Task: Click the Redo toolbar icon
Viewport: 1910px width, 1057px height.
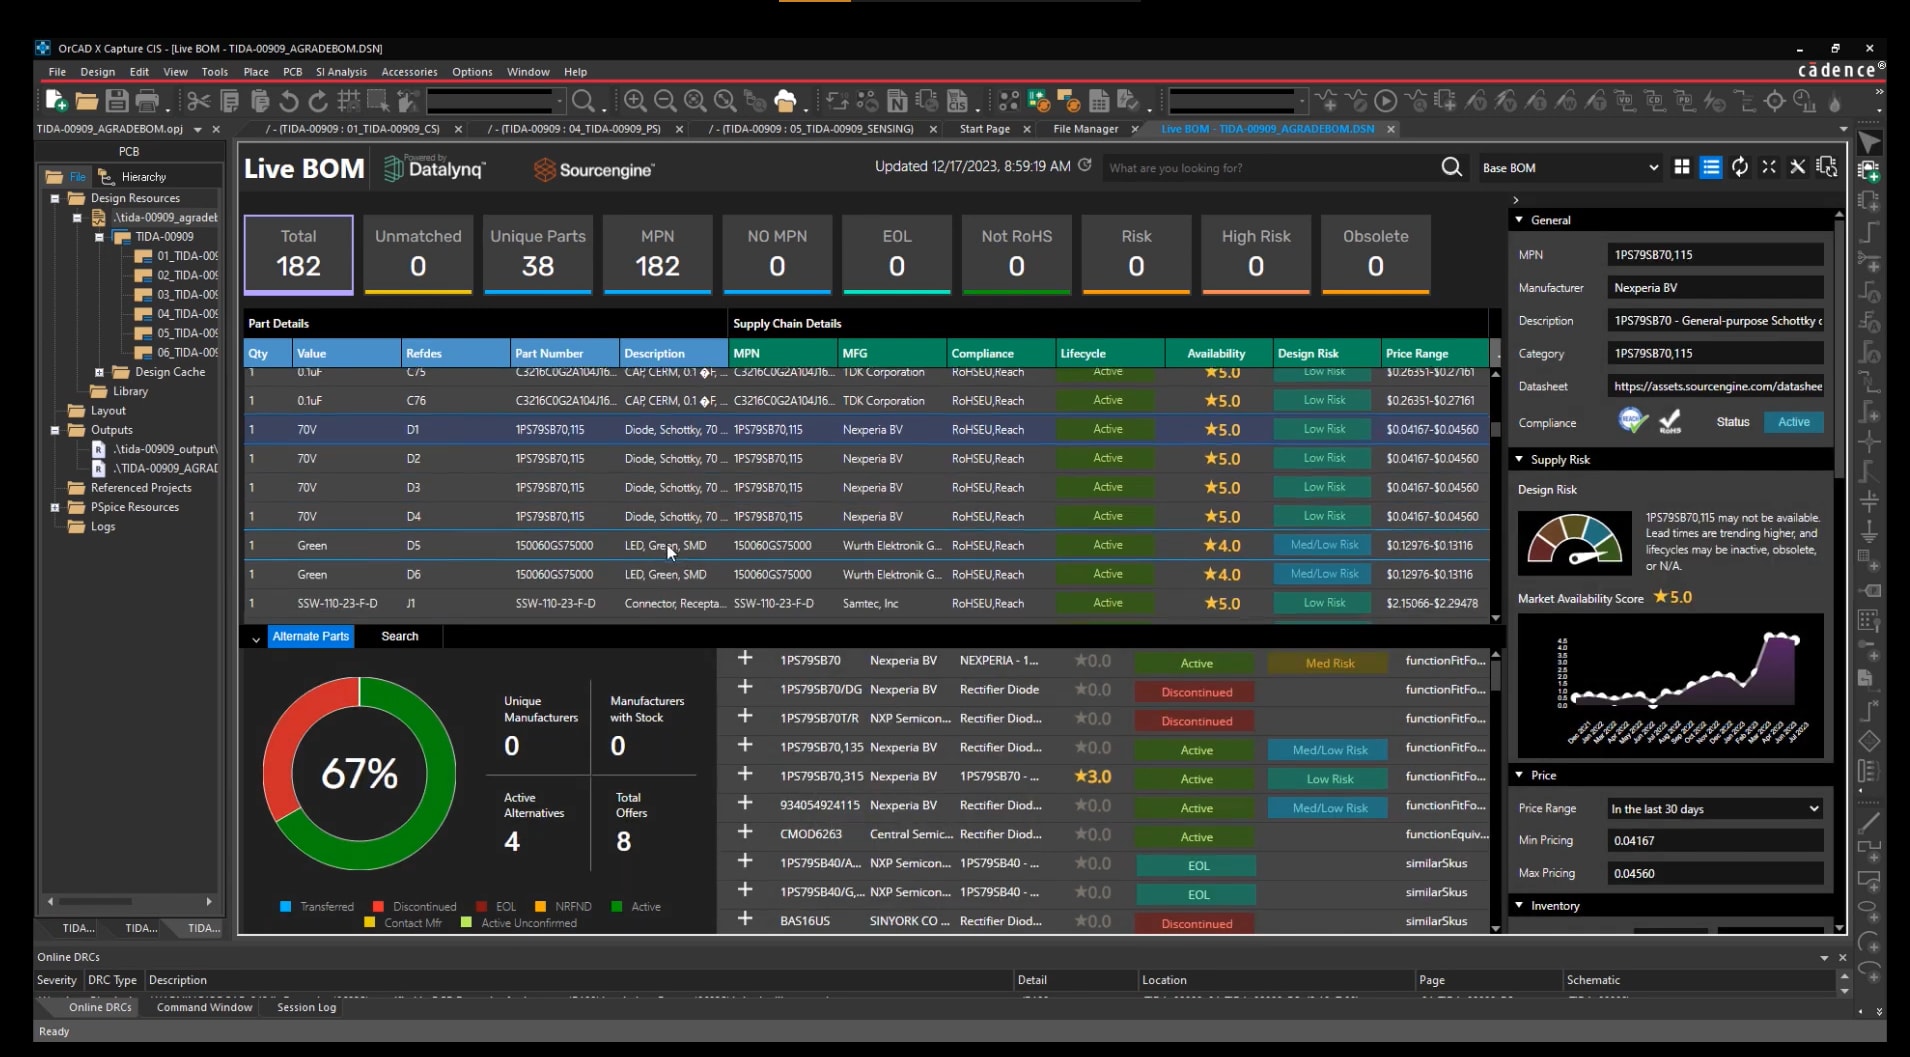Action: click(x=318, y=101)
